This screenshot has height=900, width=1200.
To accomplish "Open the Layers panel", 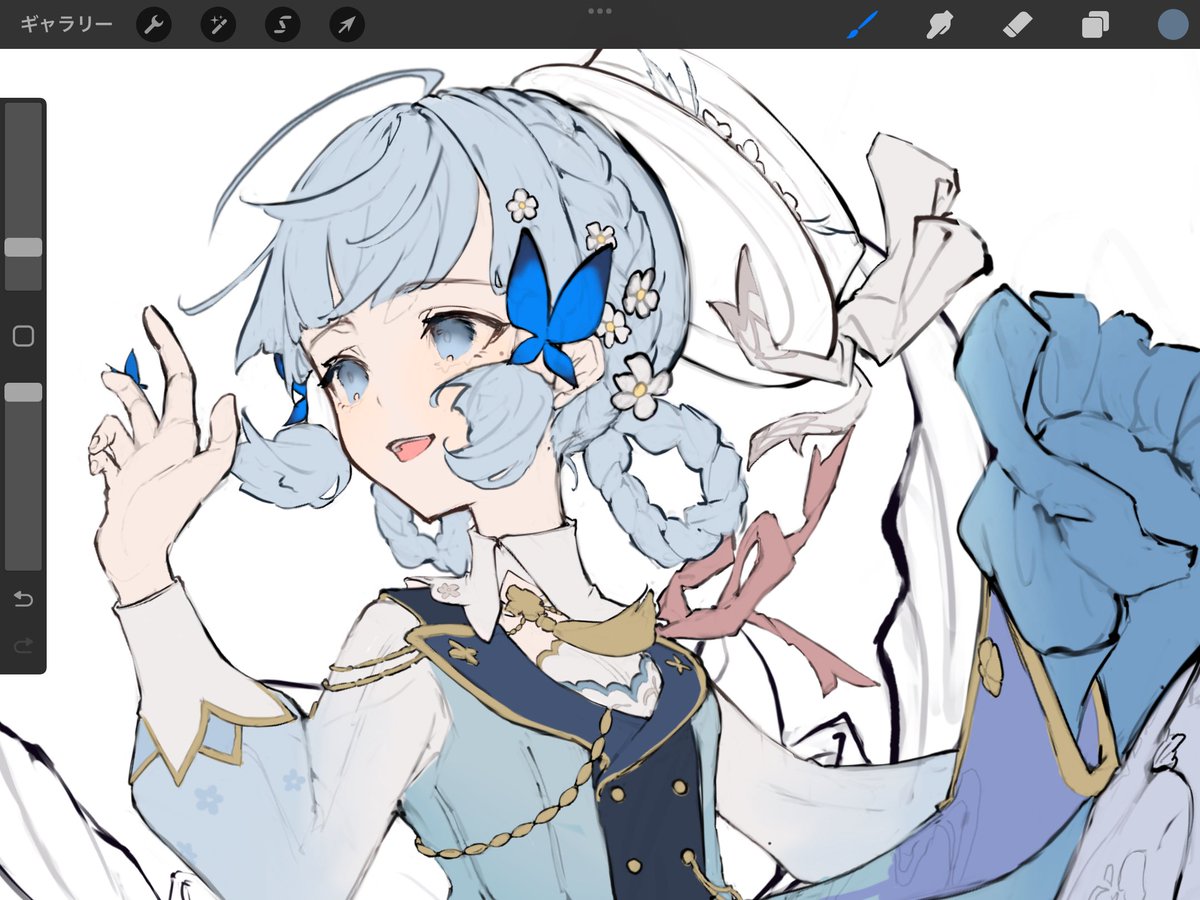I will click(x=1095, y=24).
